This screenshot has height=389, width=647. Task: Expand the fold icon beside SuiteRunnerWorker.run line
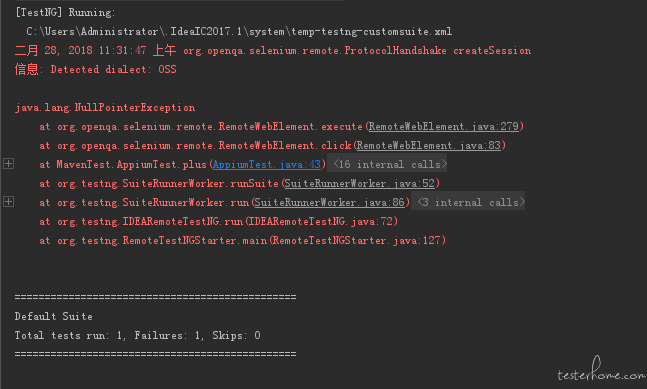(8, 202)
